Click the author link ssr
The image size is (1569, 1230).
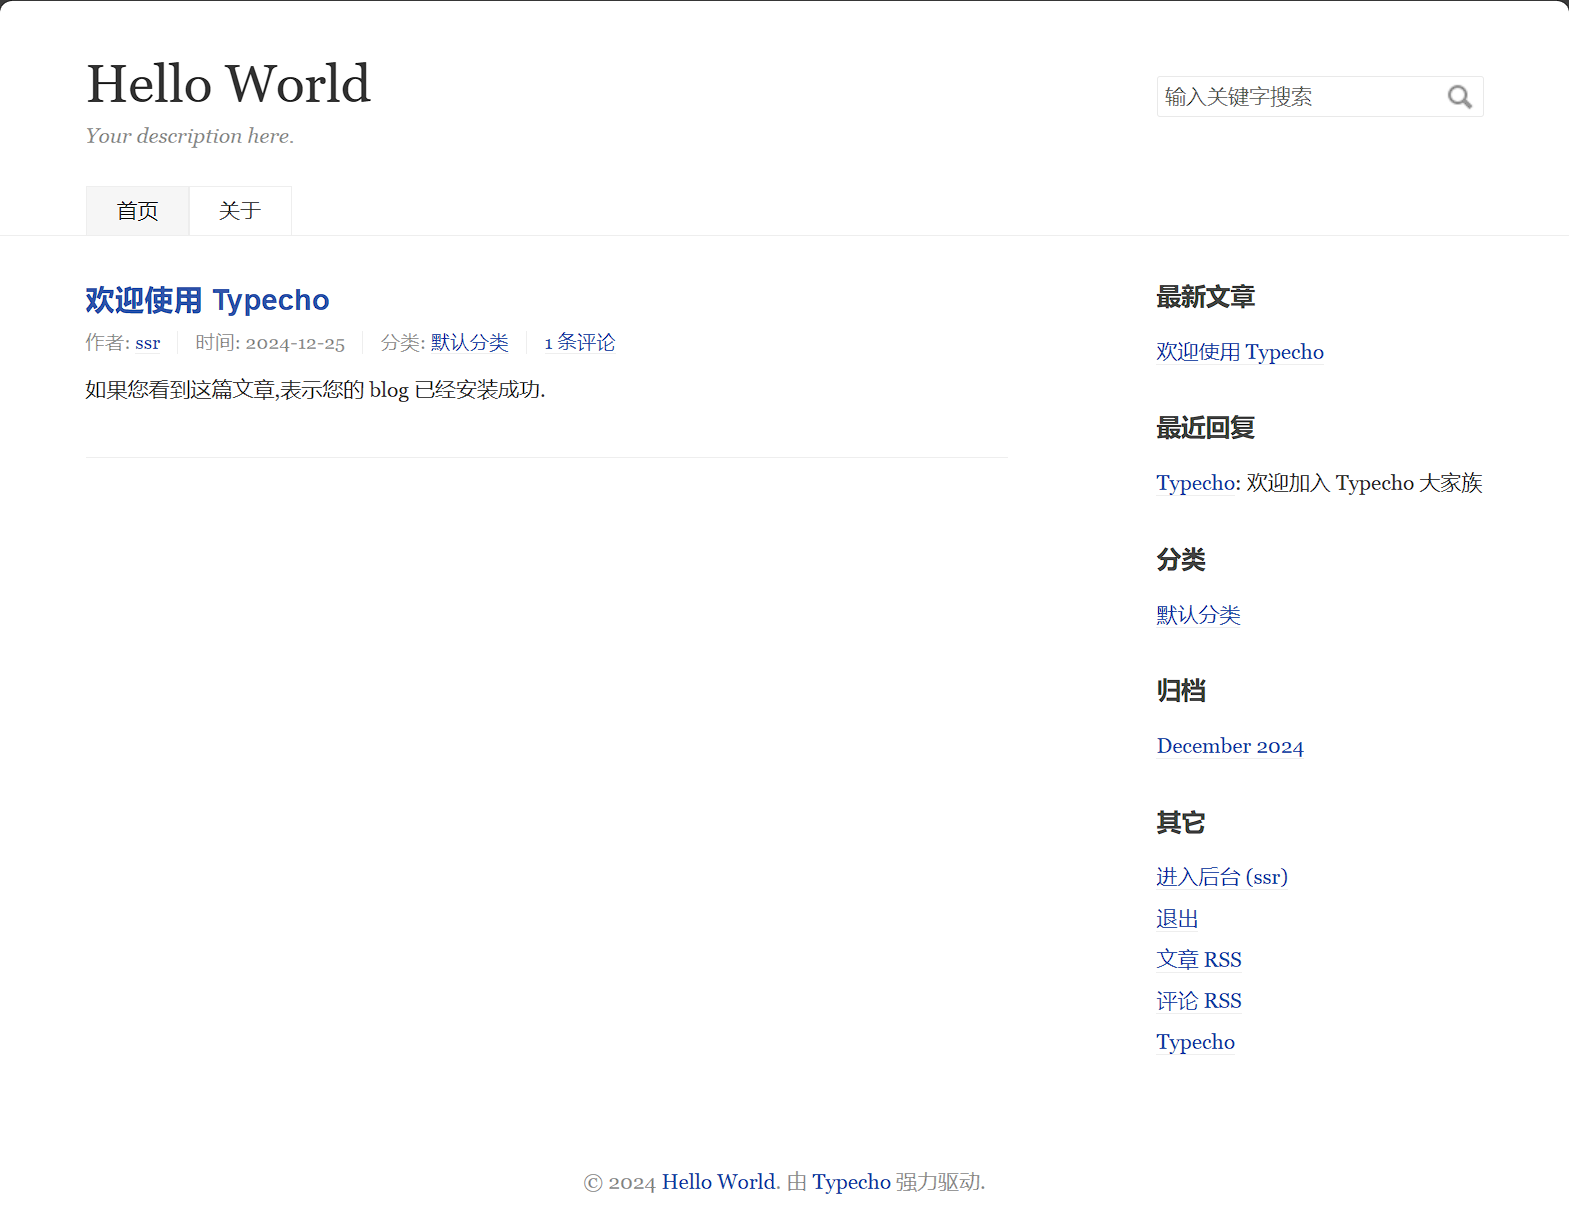(x=147, y=343)
